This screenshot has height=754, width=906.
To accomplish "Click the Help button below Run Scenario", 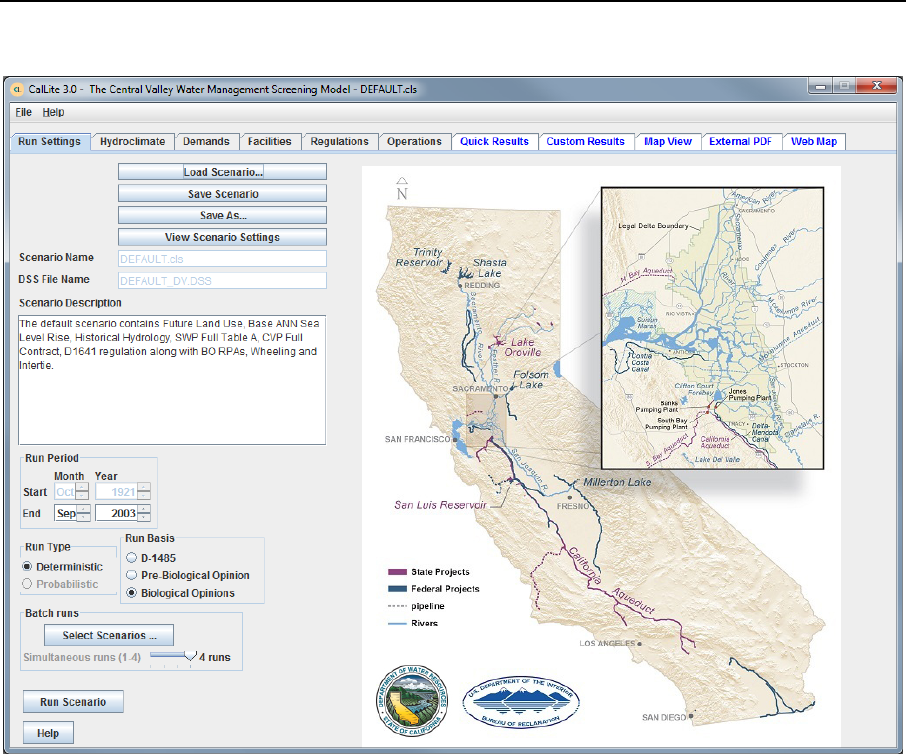I will pyautogui.click(x=48, y=733).
